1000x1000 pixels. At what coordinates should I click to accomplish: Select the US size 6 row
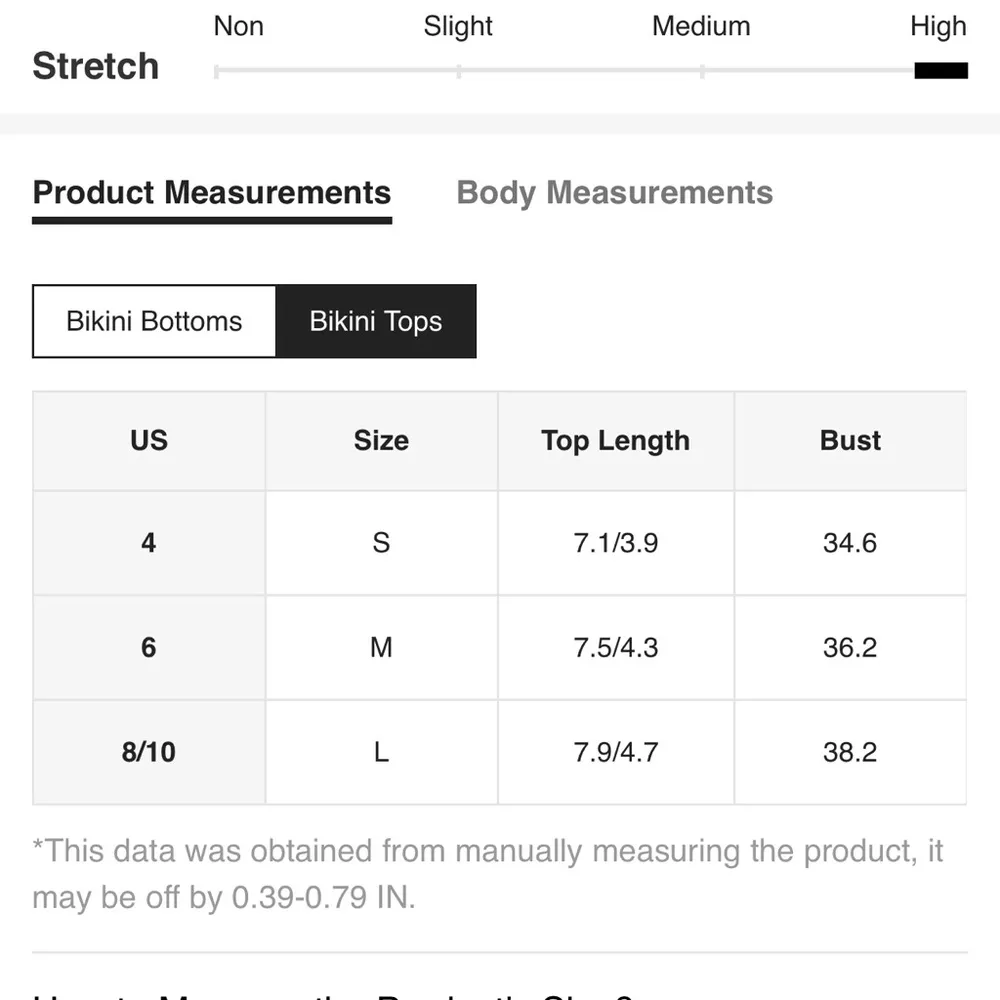[x=149, y=647]
